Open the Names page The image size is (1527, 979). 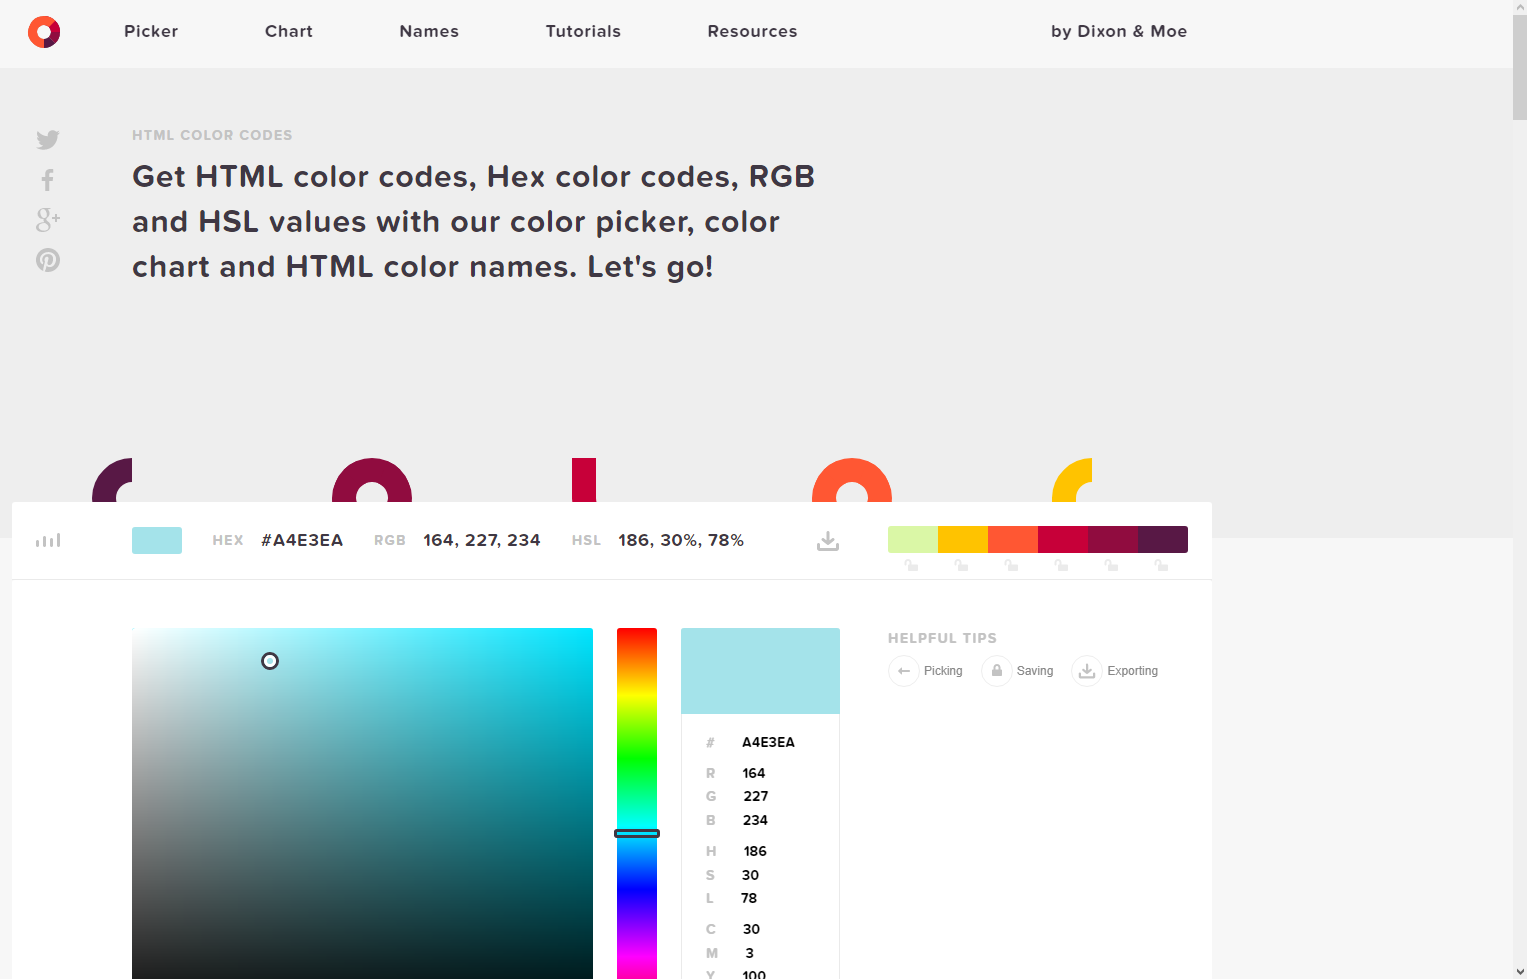tap(428, 31)
